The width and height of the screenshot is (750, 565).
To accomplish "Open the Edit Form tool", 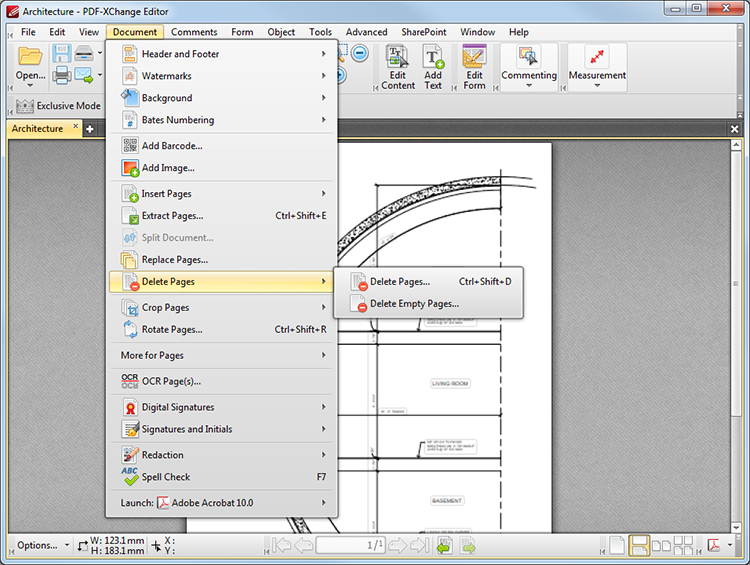I will pyautogui.click(x=474, y=67).
